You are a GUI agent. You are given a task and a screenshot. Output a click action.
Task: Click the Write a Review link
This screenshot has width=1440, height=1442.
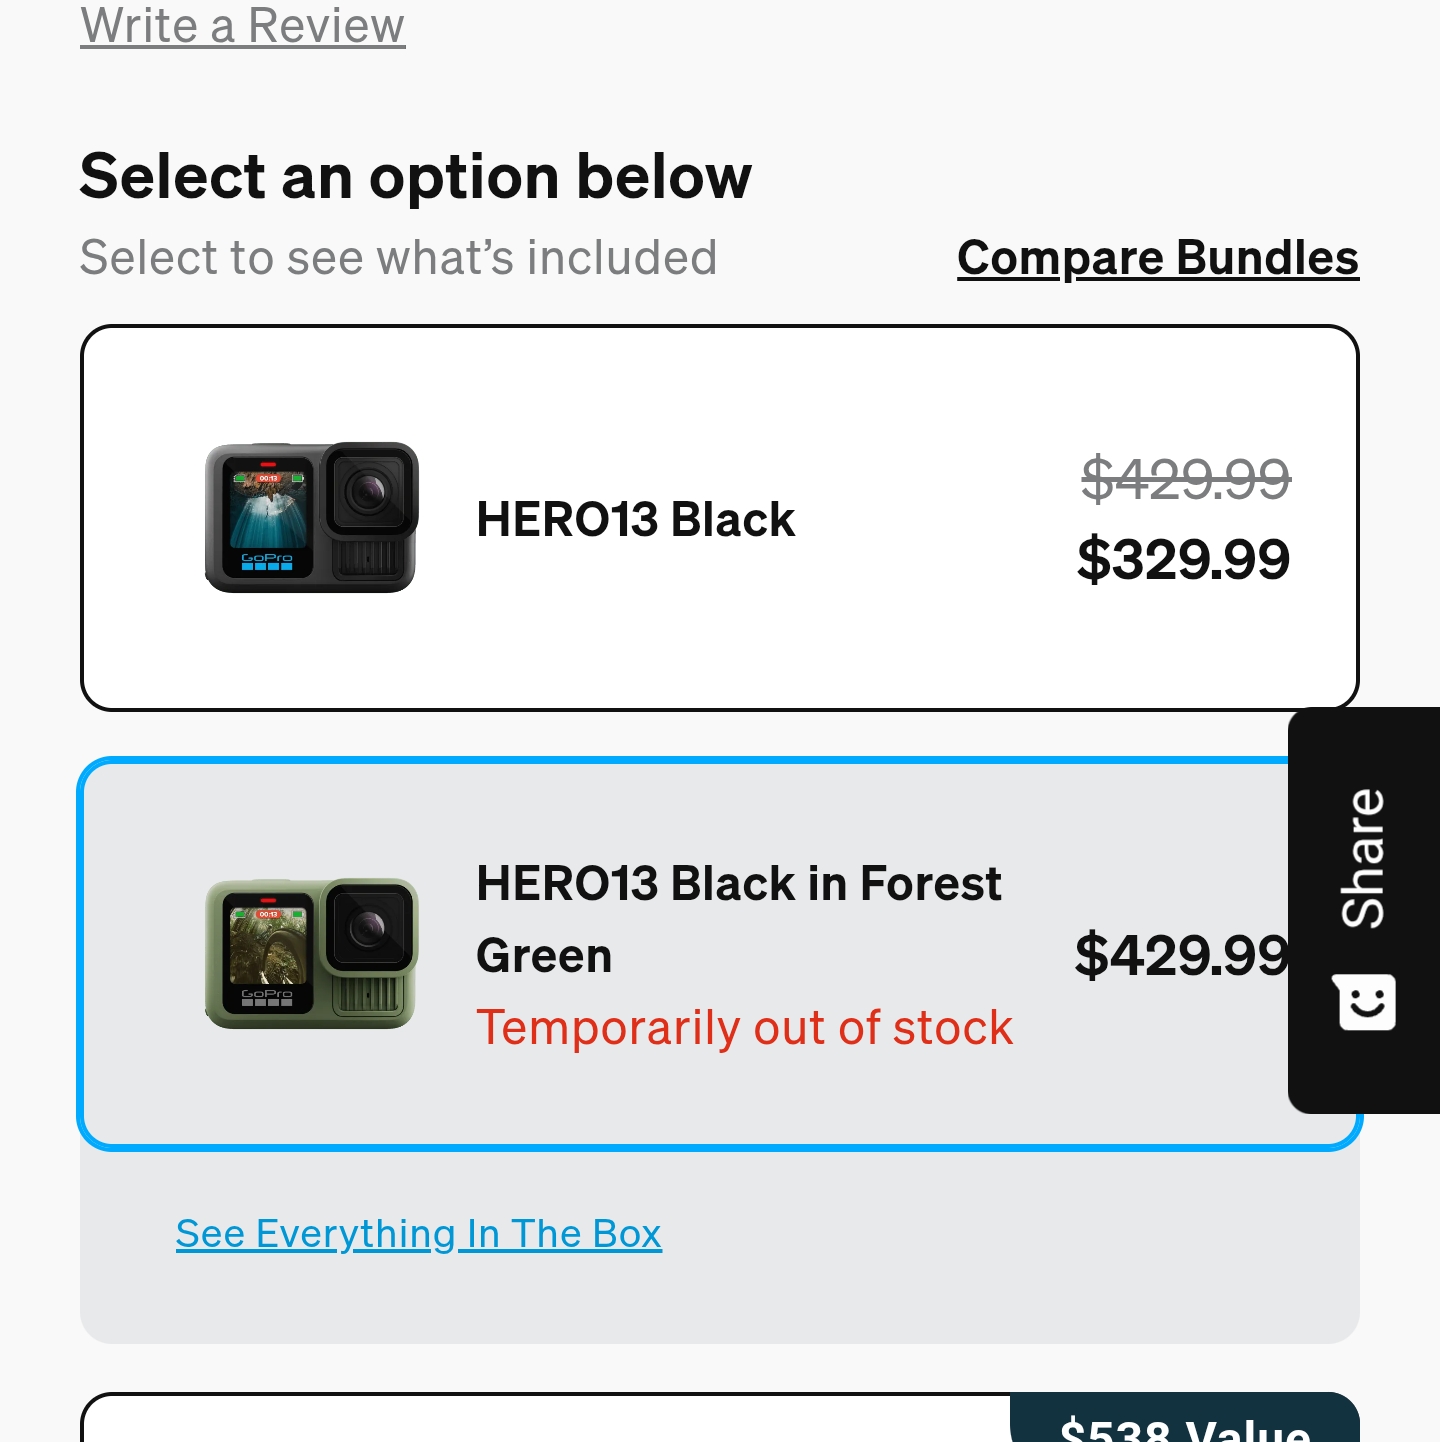pyautogui.click(x=243, y=25)
